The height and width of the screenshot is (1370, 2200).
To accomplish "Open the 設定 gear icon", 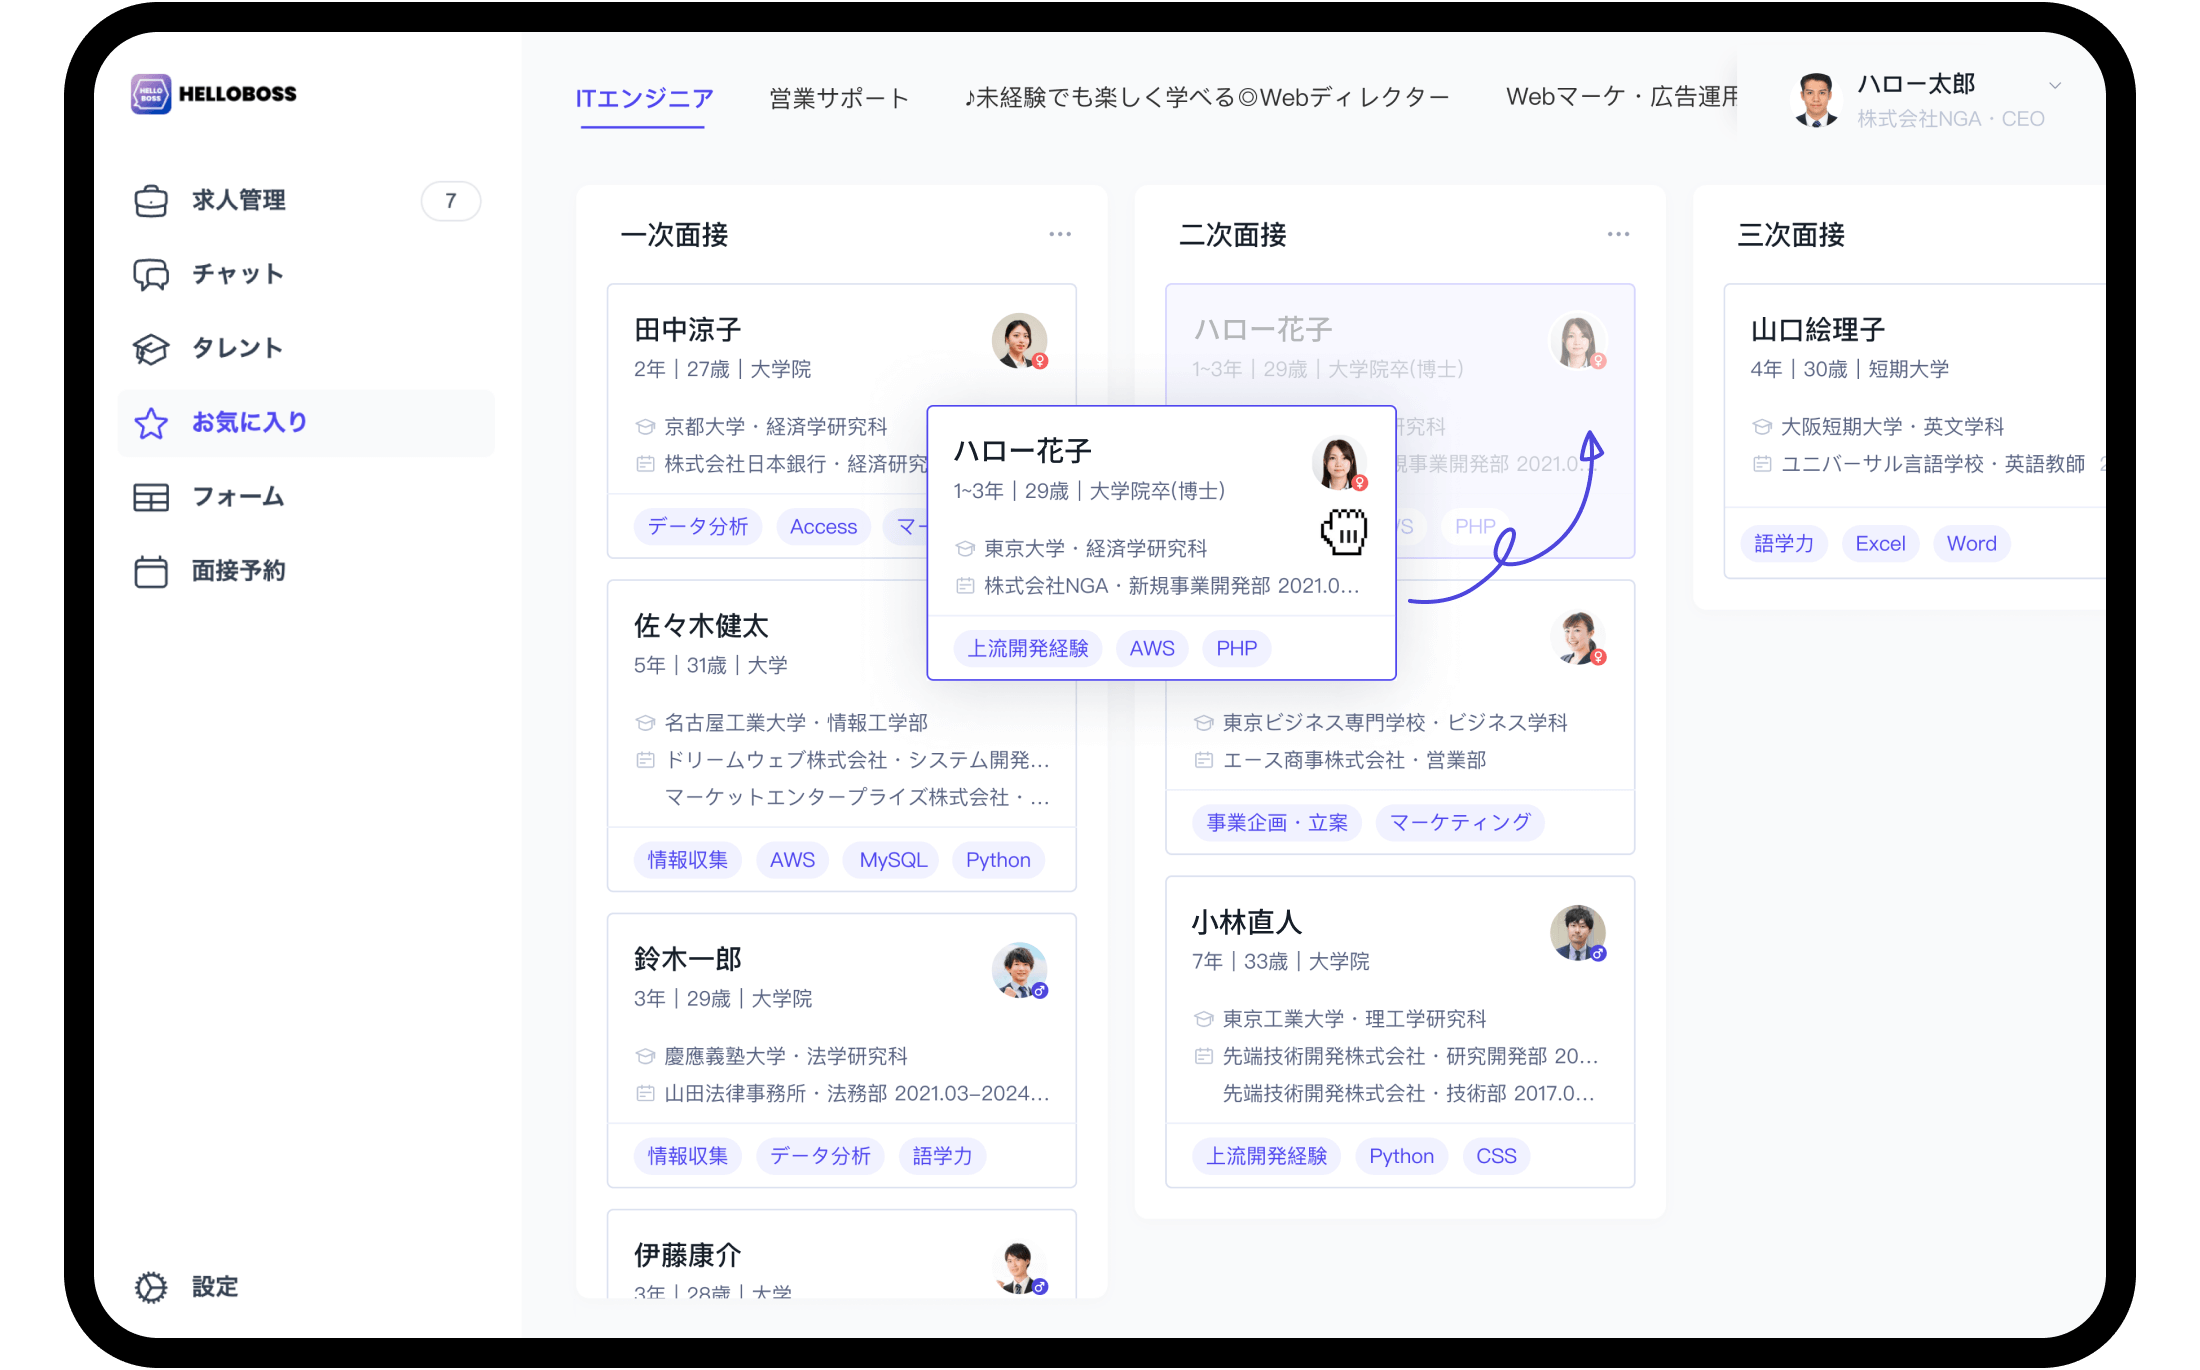I will [x=151, y=1287].
